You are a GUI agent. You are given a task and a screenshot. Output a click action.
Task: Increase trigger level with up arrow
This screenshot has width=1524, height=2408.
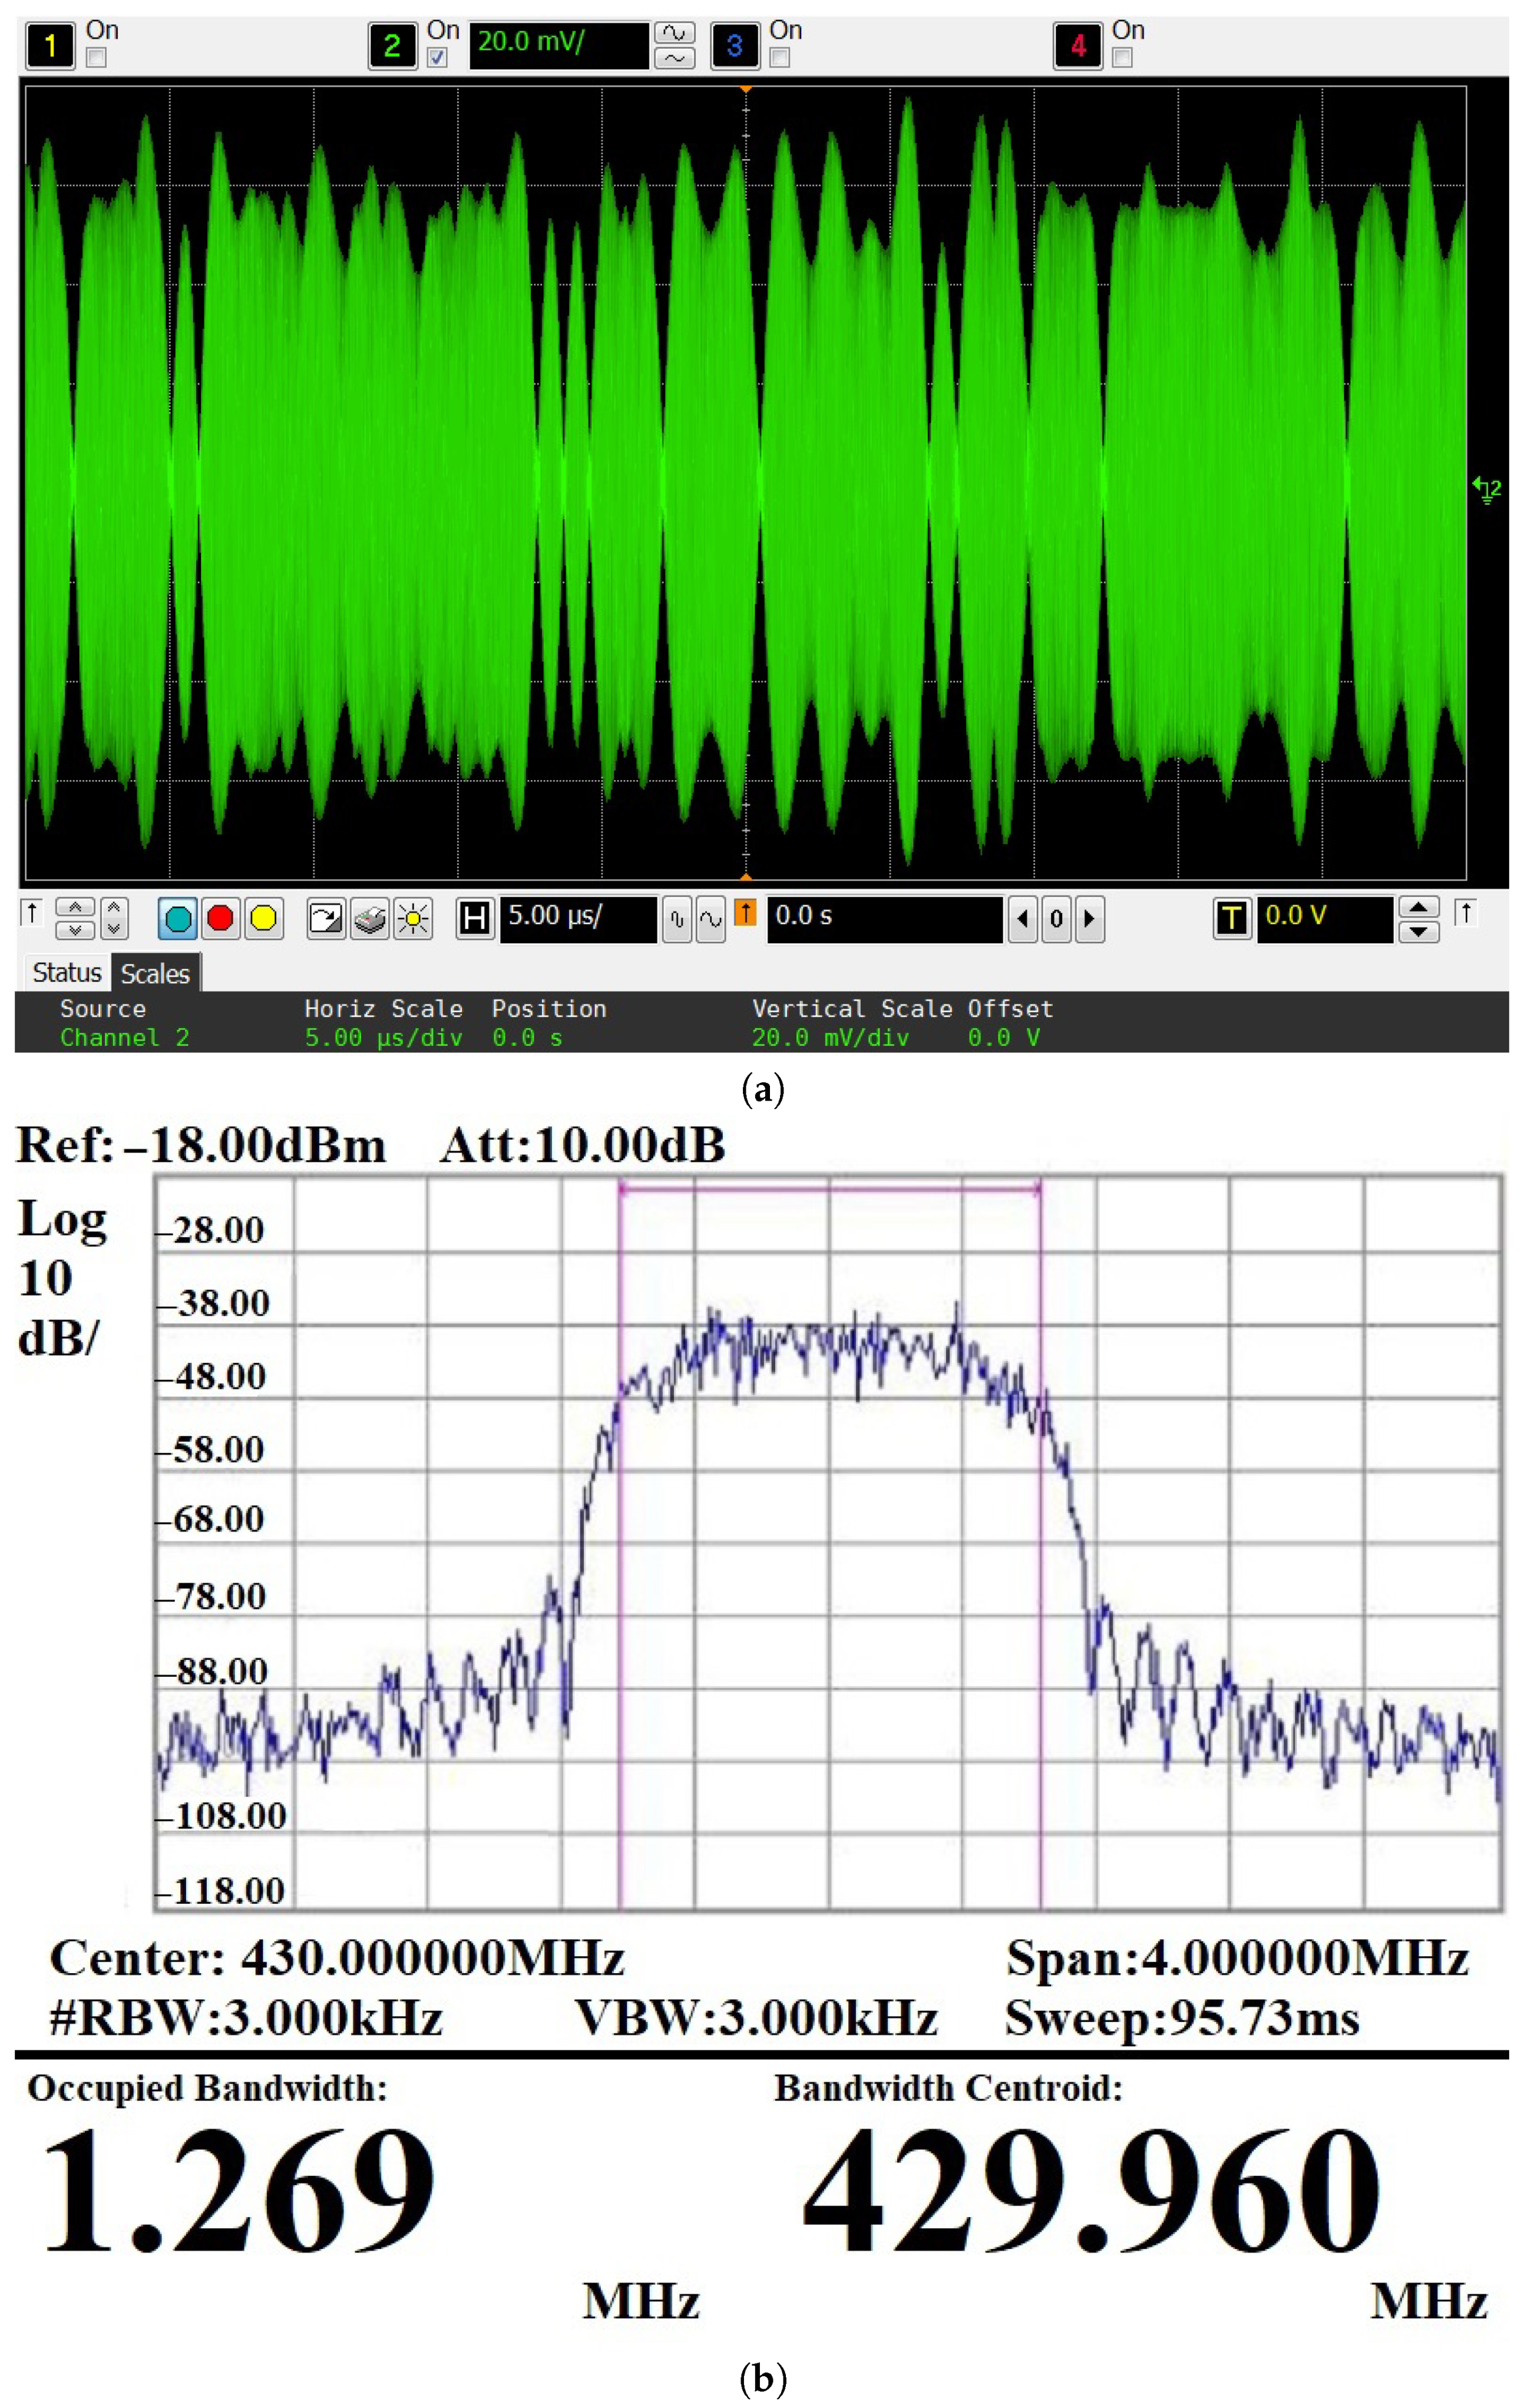click(1418, 907)
